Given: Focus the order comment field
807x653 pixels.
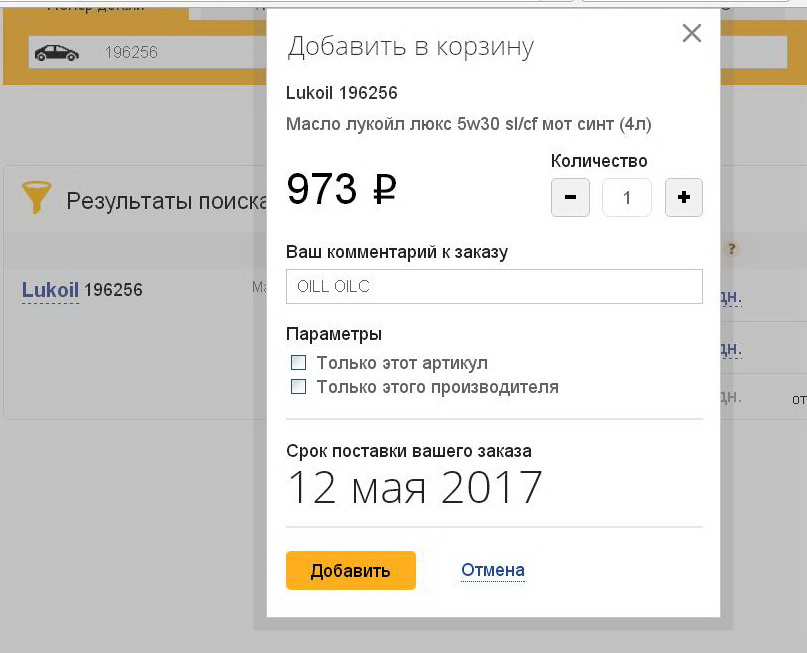Looking at the screenshot, I should pos(494,286).
